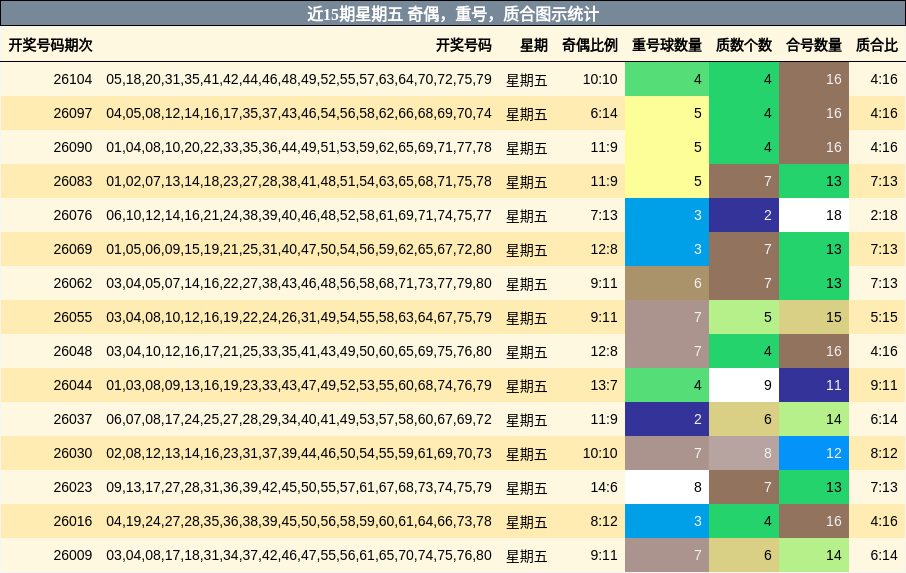The image size is (906, 573).
Task: Click the 星期 column header
Action: [533, 45]
